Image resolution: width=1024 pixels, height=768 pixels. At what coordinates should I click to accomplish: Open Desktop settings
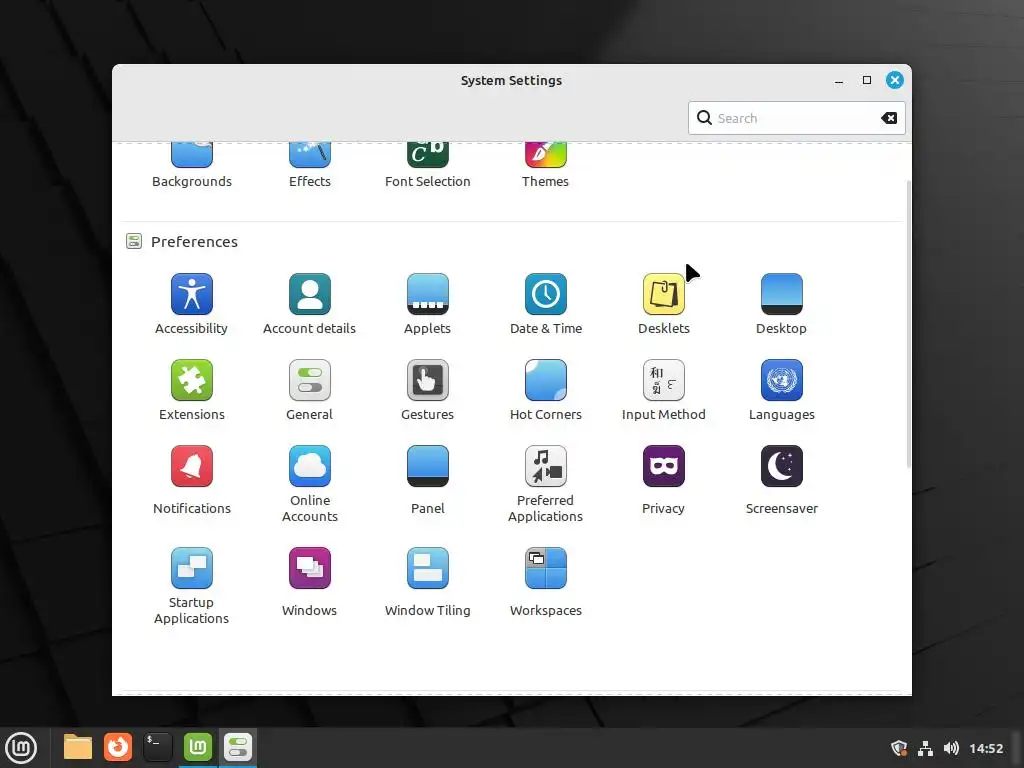(781, 304)
